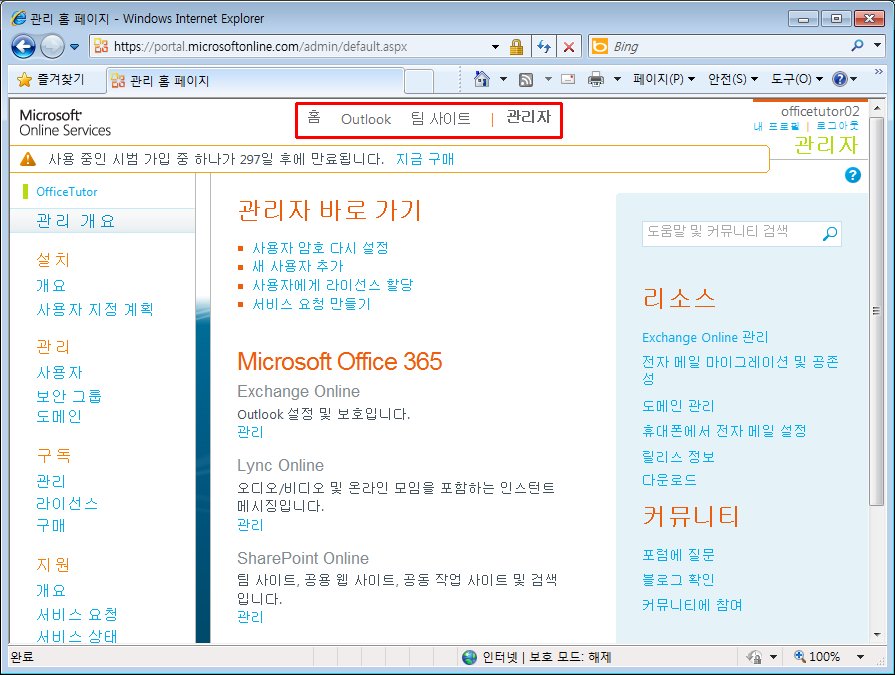Click 관리 under SharePoint Online
Screen dimensions: 895x675
click(x=250, y=617)
